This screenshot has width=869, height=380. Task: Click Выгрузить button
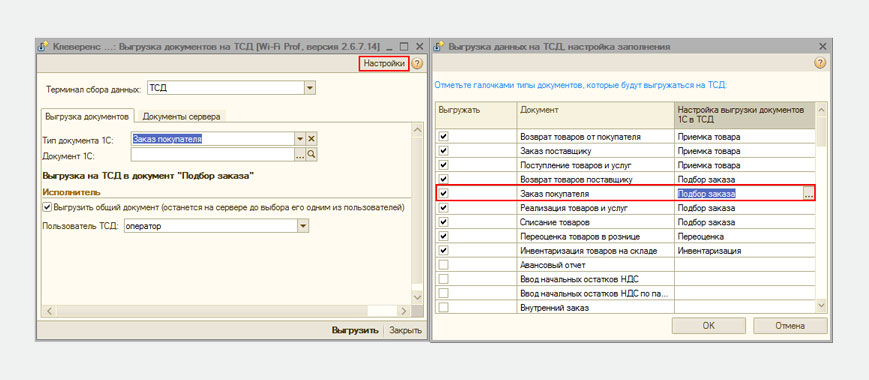pos(355,330)
